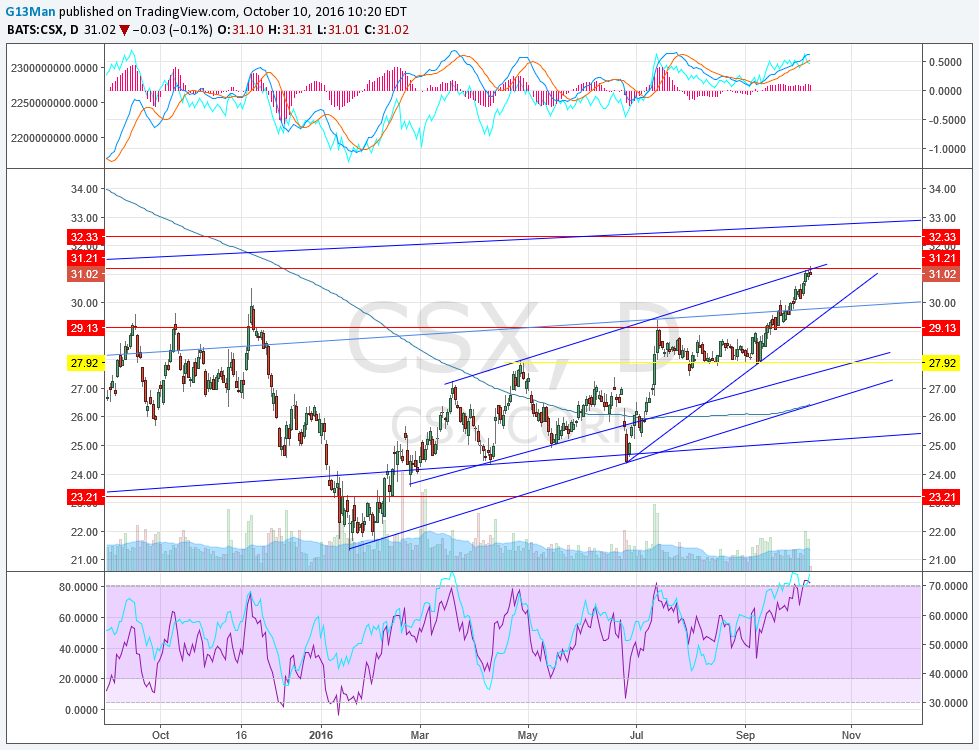Select the BATS:CSX, D symbol label
Screen dimensions: 979x750
(42, 29)
